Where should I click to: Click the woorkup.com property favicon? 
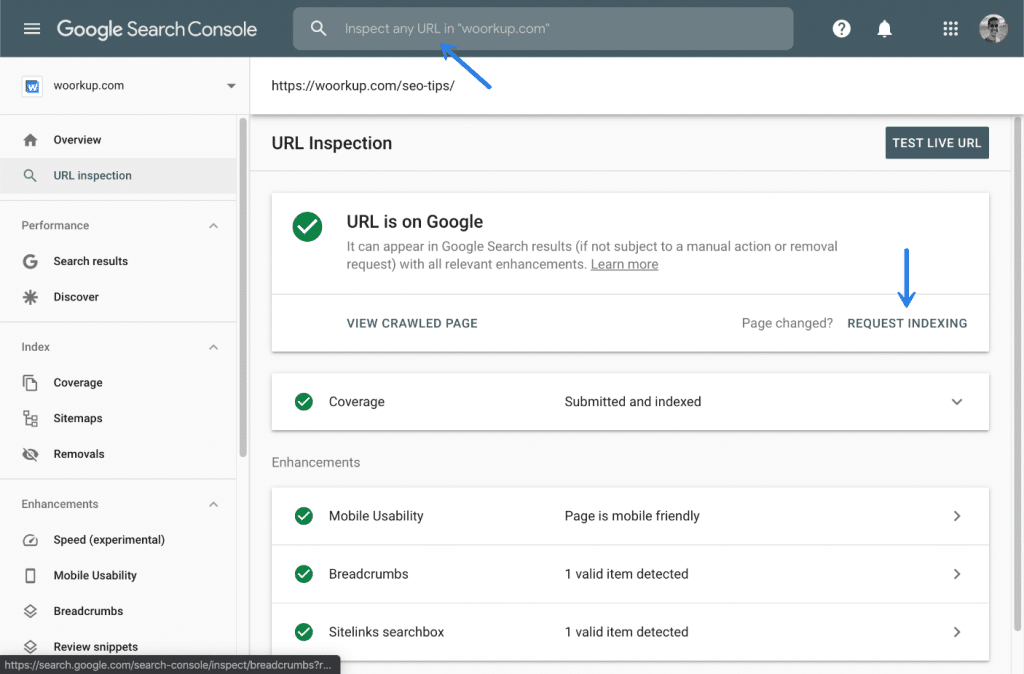[x=32, y=86]
